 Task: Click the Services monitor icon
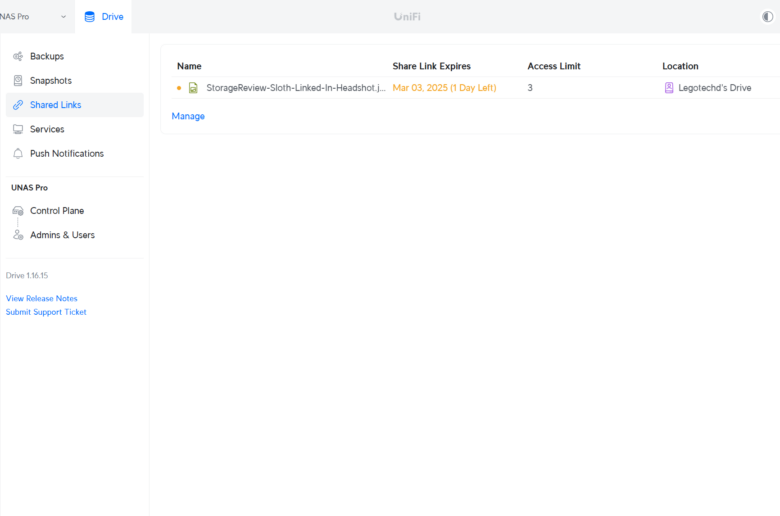[18, 129]
